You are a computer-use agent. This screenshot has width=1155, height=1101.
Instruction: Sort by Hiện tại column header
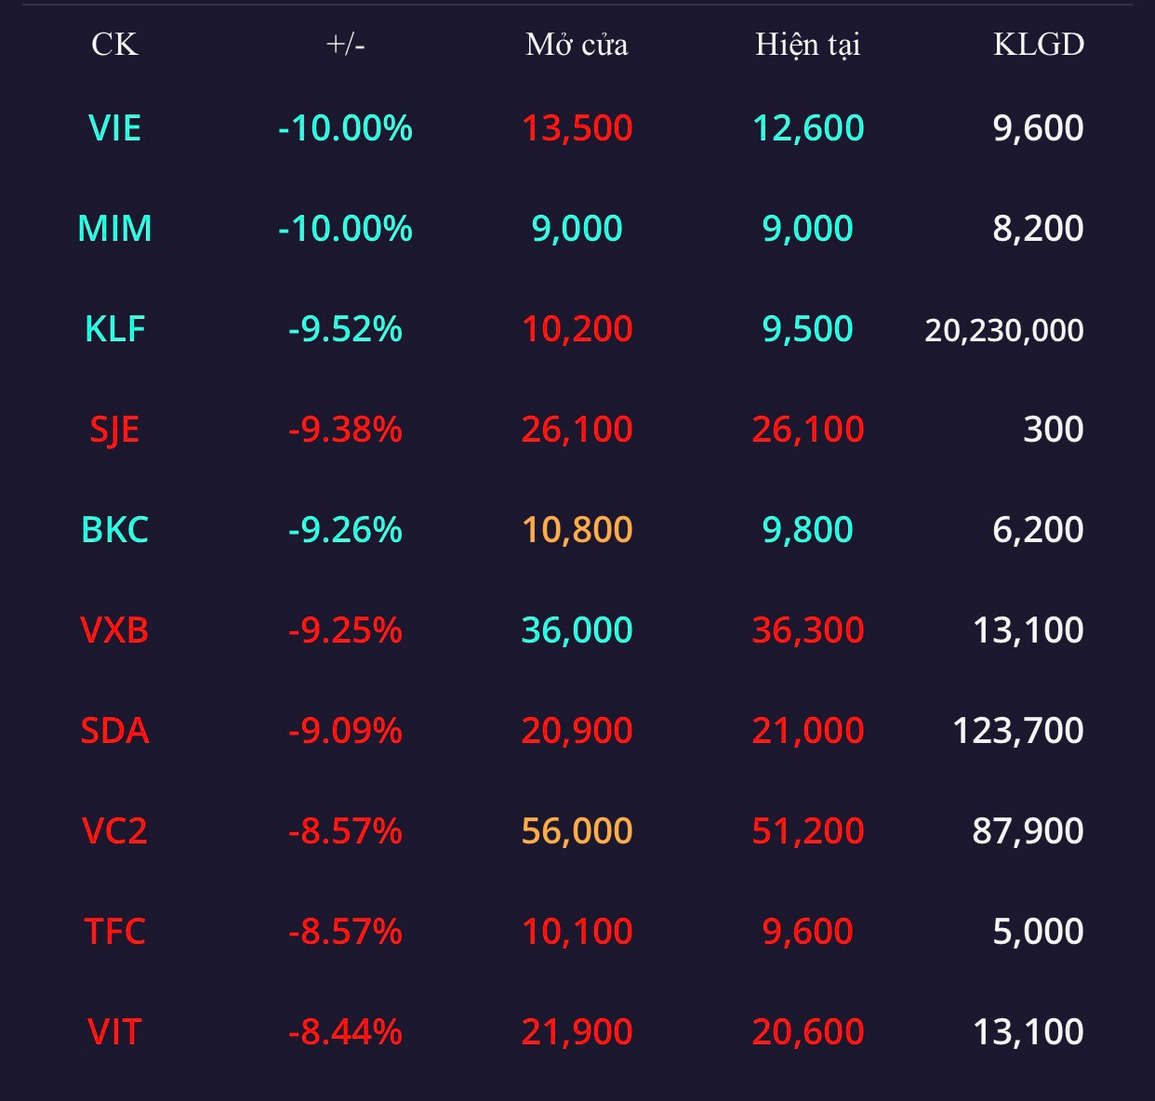(808, 45)
